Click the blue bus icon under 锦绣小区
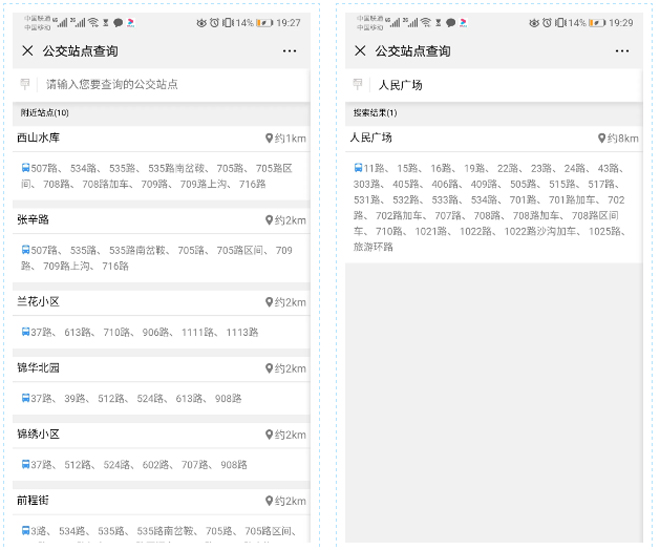The width and height of the screenshot is (660, 550). pos(25,464)
